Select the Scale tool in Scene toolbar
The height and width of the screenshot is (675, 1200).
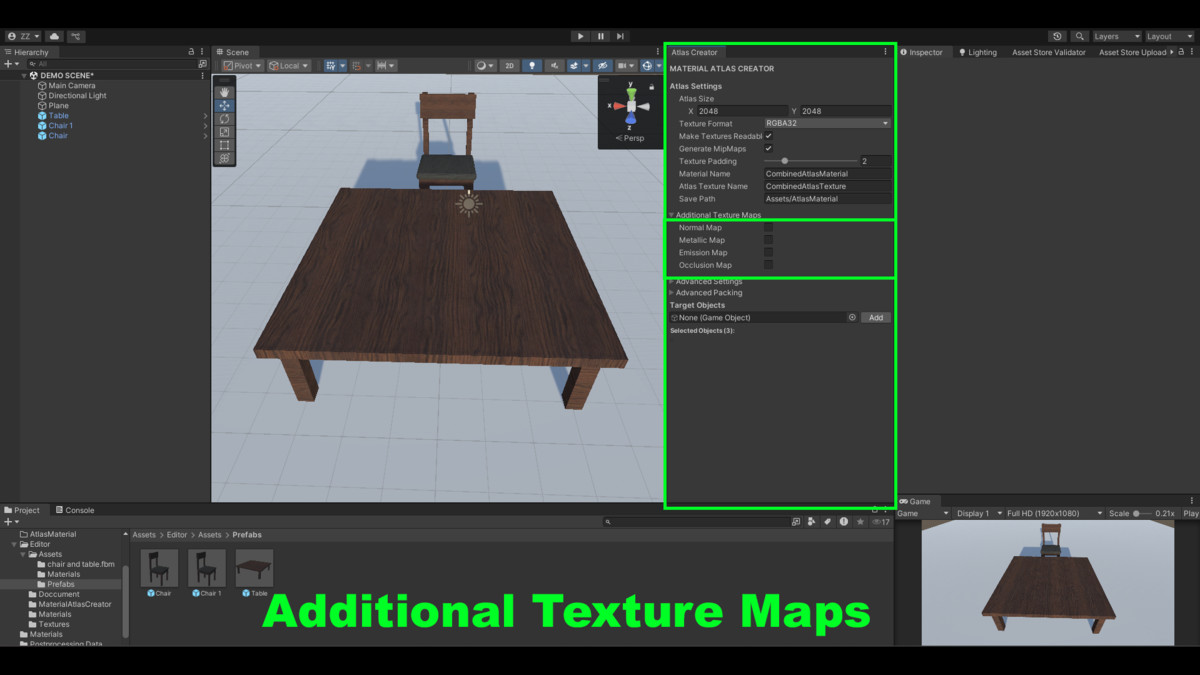coord(224,132)
